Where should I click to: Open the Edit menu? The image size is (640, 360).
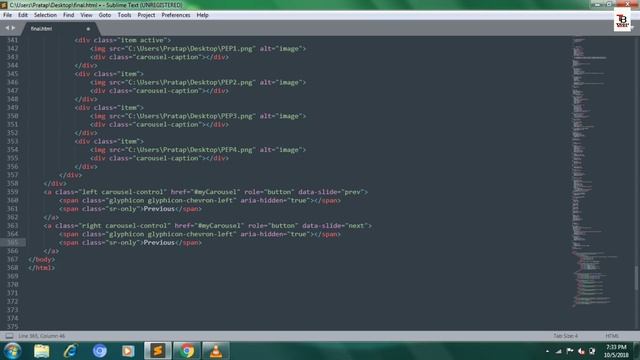[23, 15]
